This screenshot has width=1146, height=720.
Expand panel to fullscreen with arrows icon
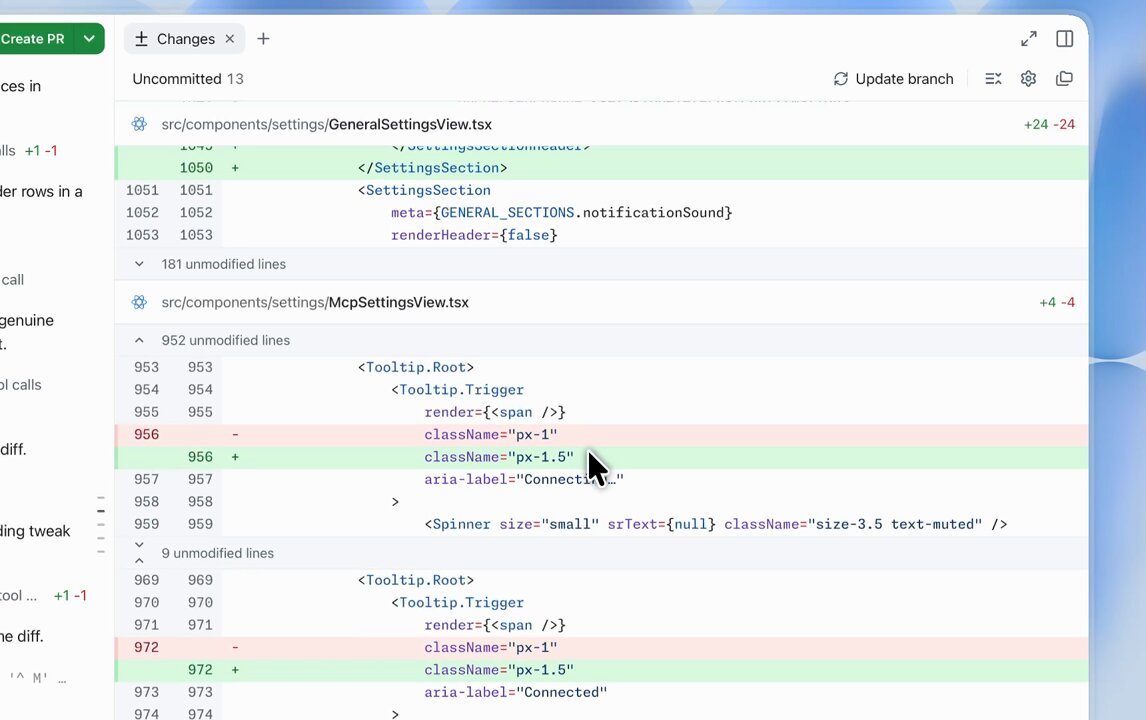pyautogui.click(x=1029, y=39)
